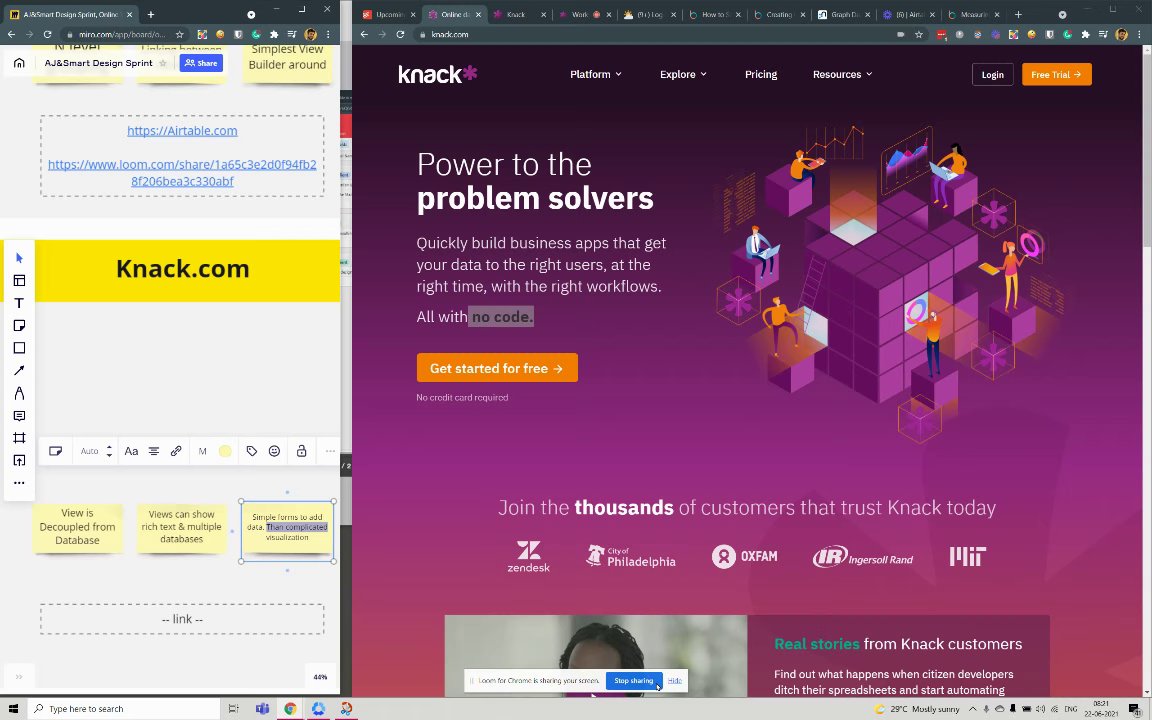Switch to the Upcoming browser tab

pos(388,14)
